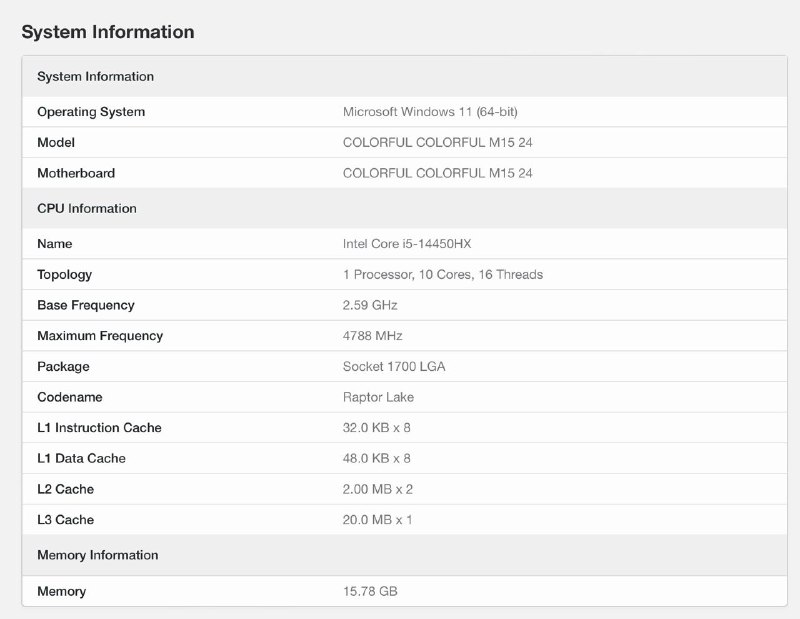Select the 'Raptor Lake' value
Viewport: 800px width, 619px height.
(378, 397)
